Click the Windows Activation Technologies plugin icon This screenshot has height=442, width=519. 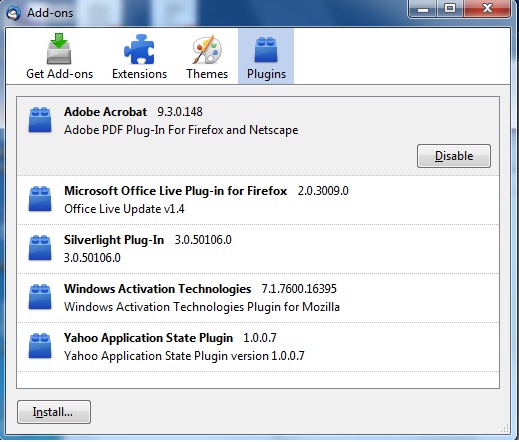(x=40, y=297)
